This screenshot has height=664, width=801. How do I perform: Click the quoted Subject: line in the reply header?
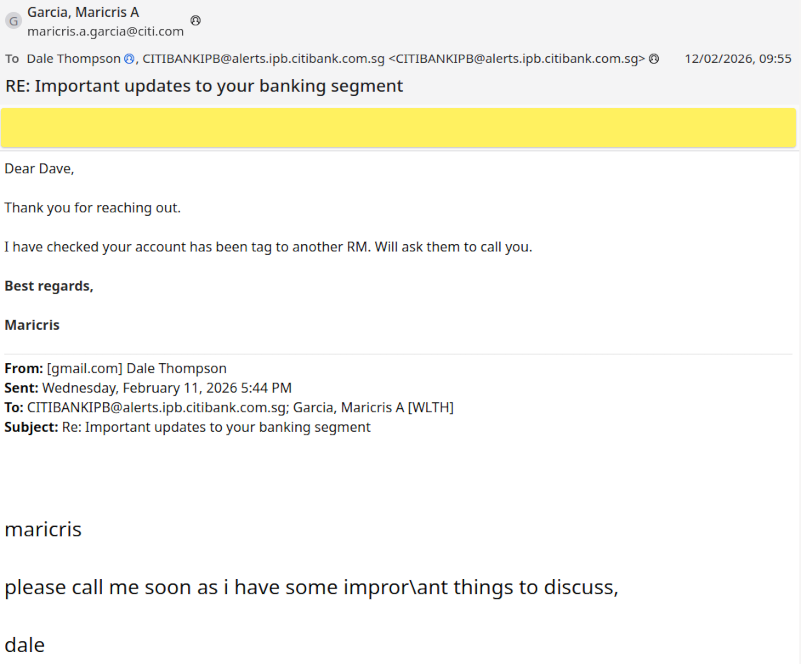pyautogui.click(x=188, y=427)
